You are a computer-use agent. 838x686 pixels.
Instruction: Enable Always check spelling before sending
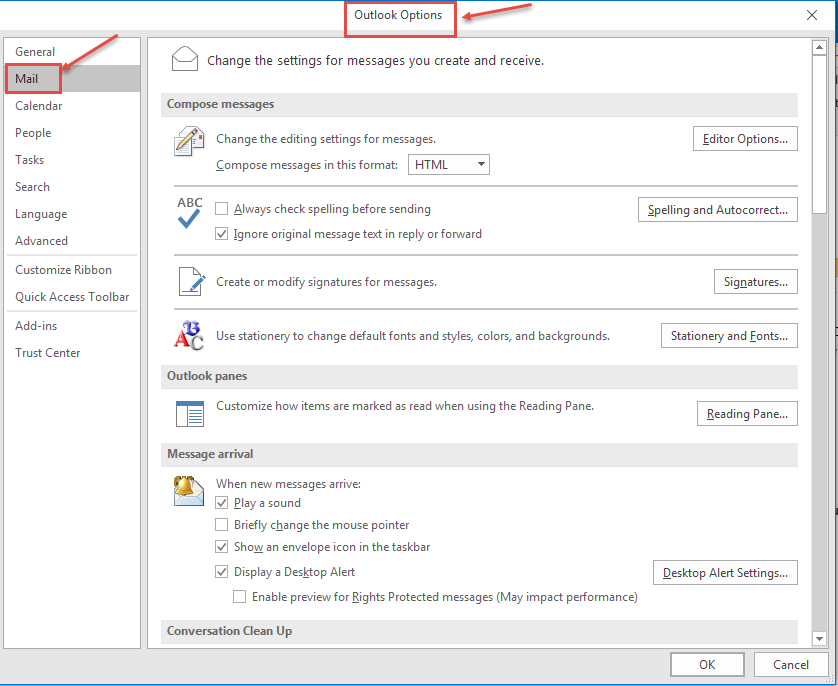pyautogui.click(x=222, y=208)
